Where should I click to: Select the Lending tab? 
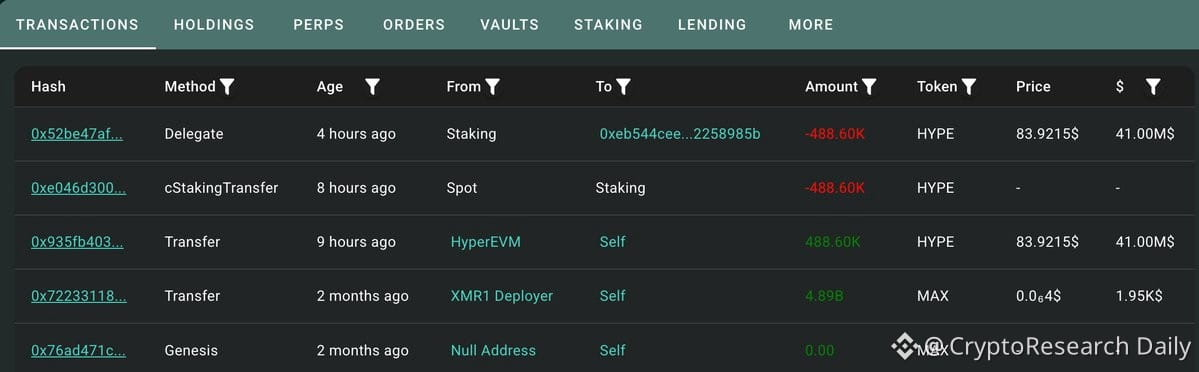tap(712, 24)
